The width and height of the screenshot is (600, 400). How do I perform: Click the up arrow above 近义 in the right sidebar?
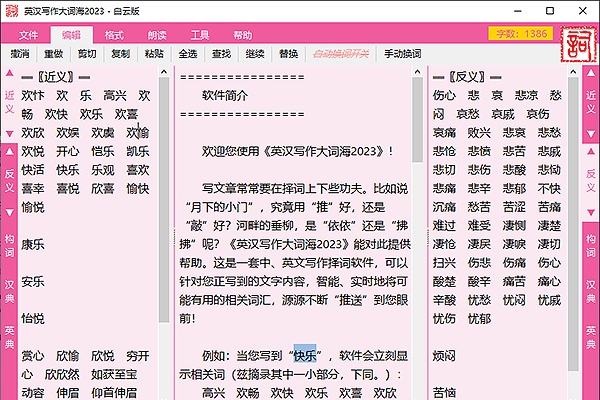pyautogui.click(x=591, y=73)
